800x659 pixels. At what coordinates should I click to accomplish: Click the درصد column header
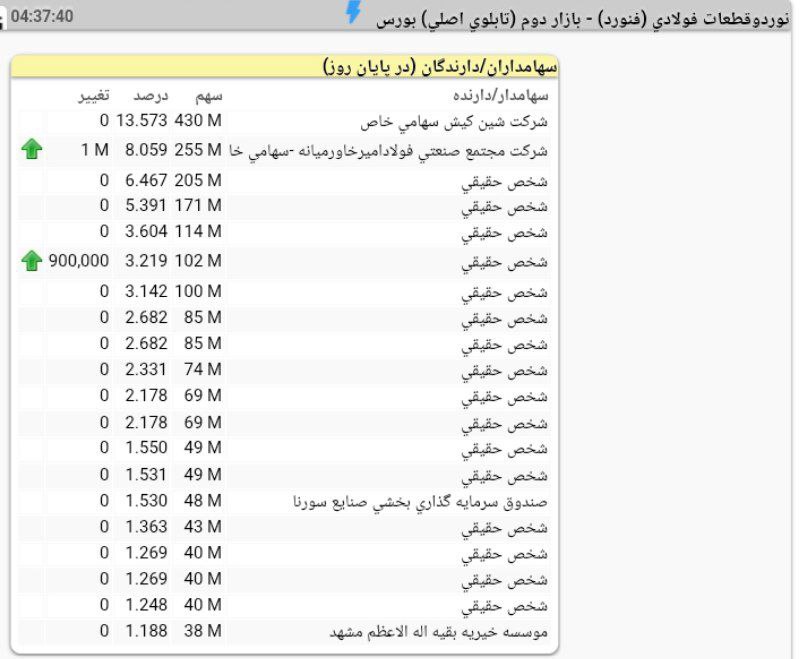(x=151, y=96)
